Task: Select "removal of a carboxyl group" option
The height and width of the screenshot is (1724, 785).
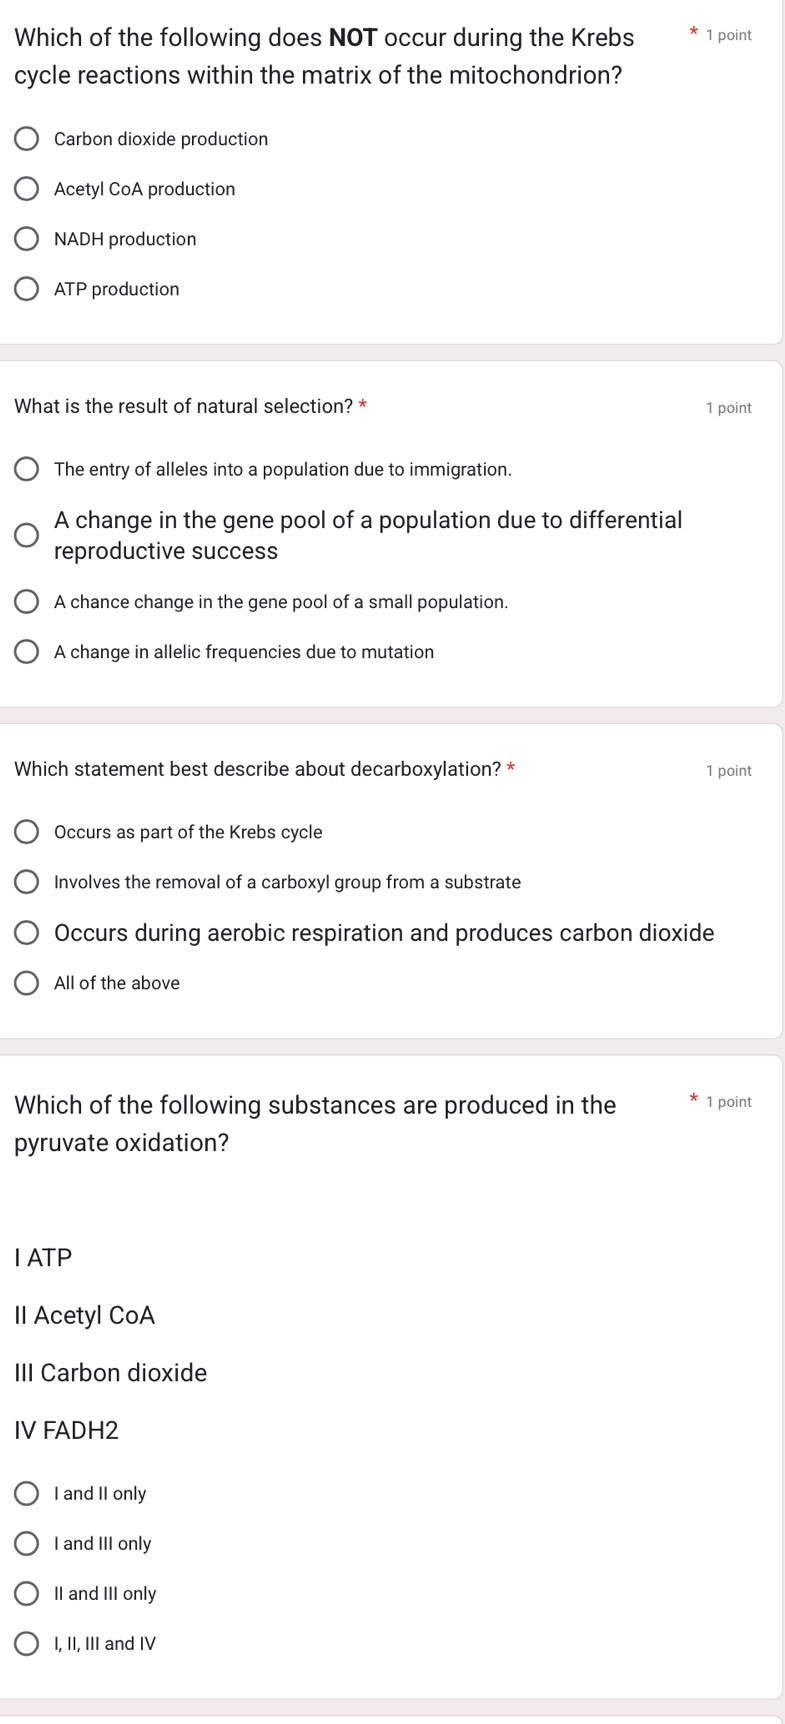Action: point(27,881)
